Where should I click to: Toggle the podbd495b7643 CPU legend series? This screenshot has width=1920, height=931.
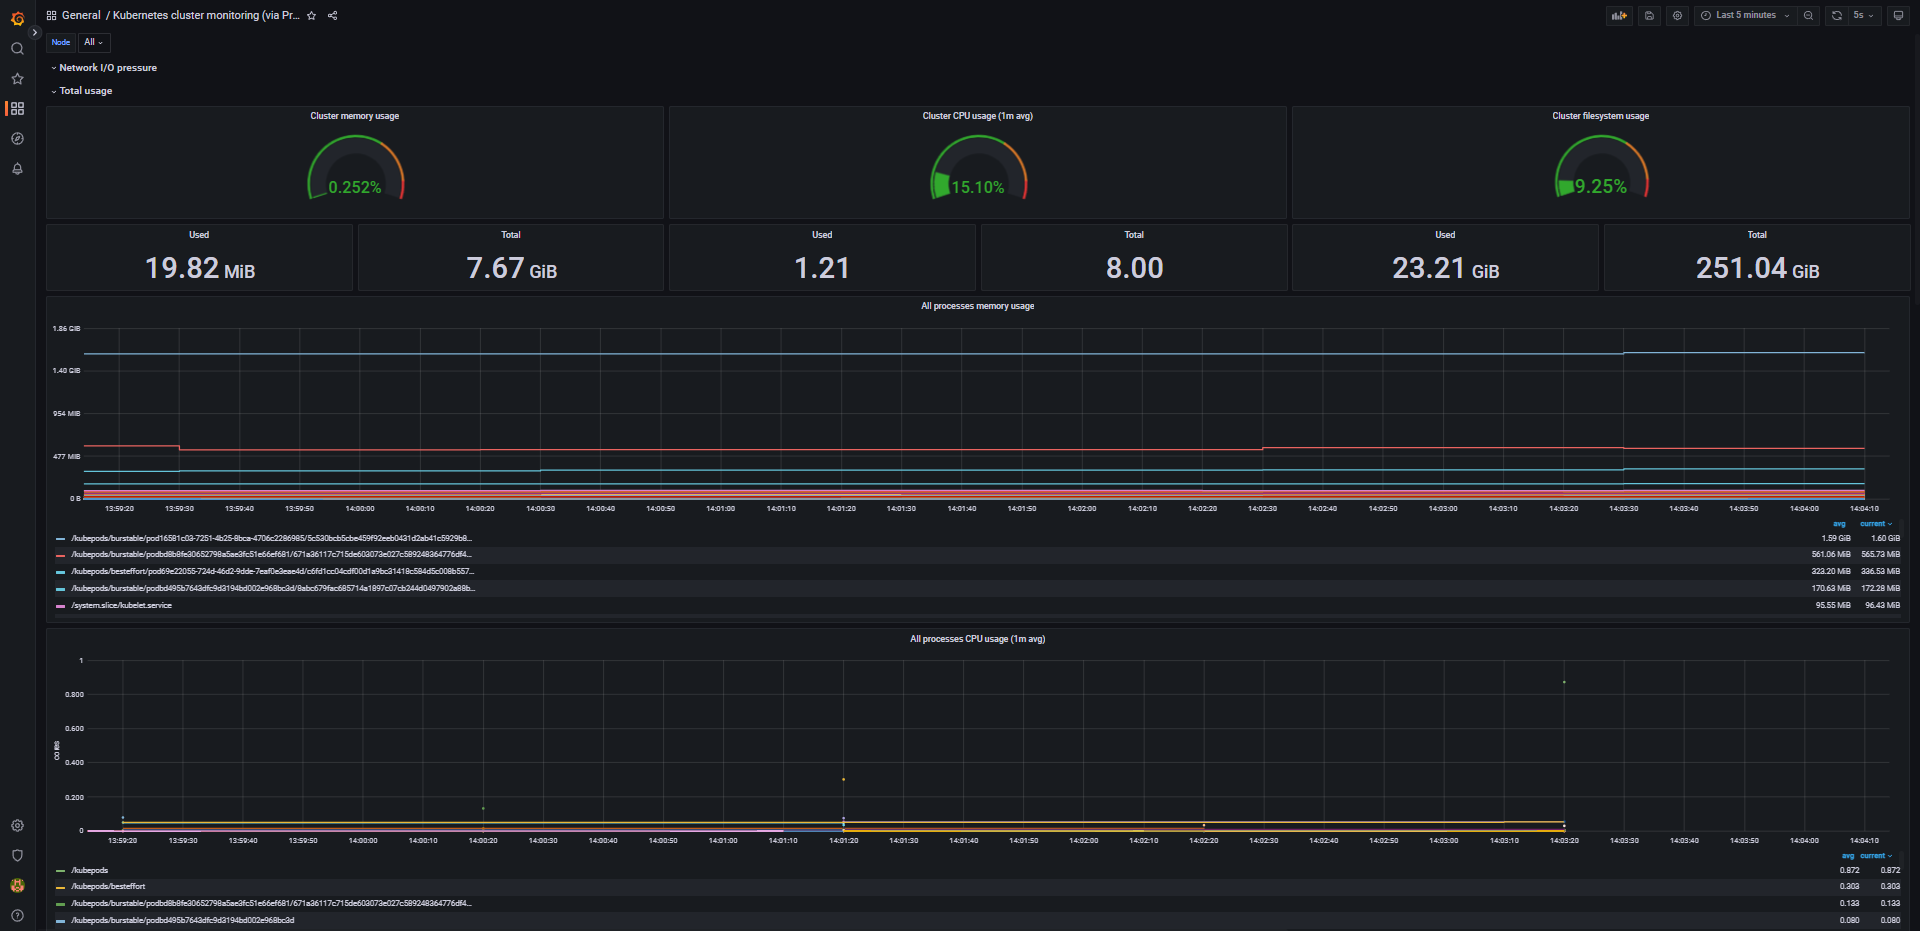pos(182,920)
